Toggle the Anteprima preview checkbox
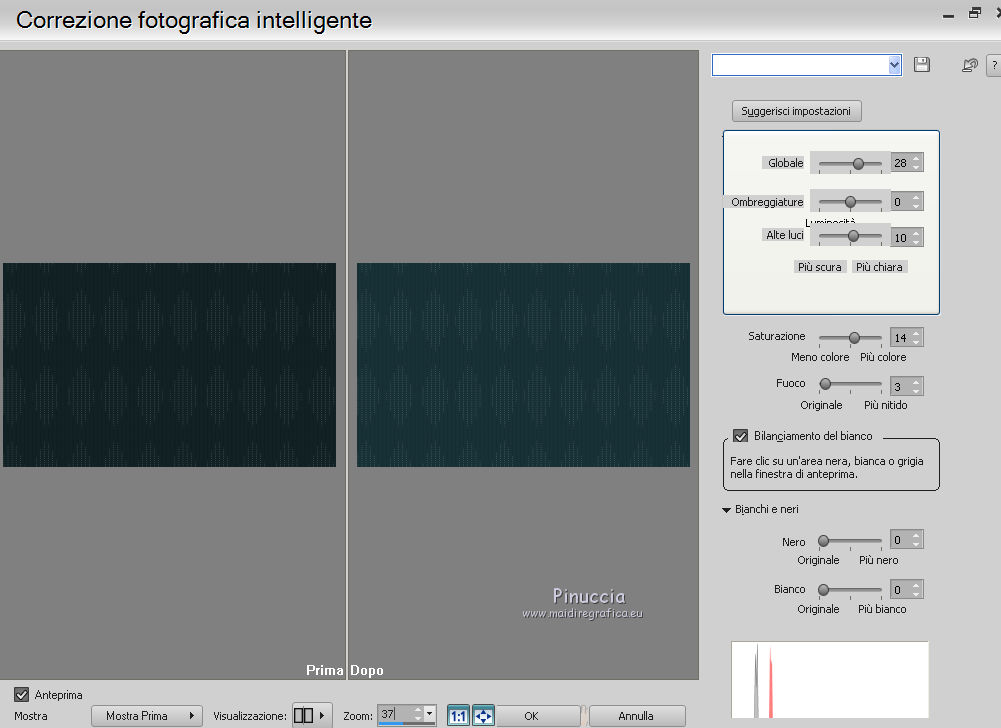 (x=22, y=694)
